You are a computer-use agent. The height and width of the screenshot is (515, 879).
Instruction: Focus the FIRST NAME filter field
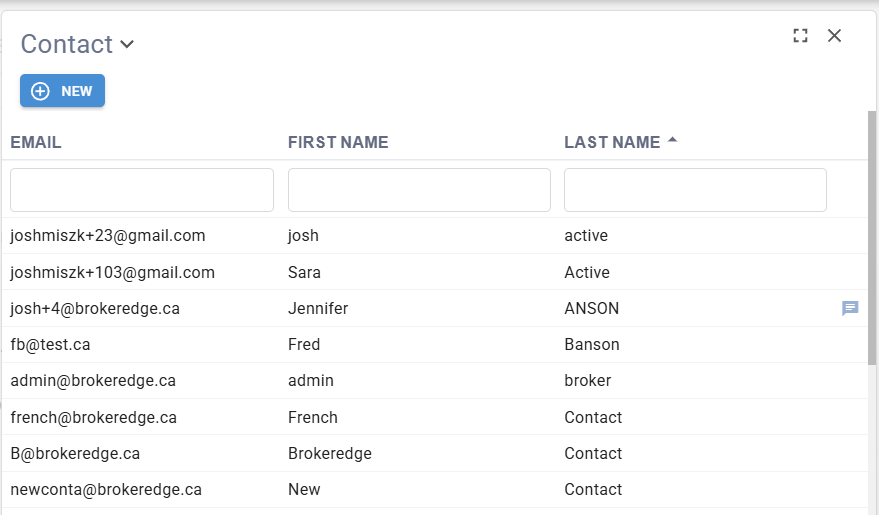pos(419,190)
